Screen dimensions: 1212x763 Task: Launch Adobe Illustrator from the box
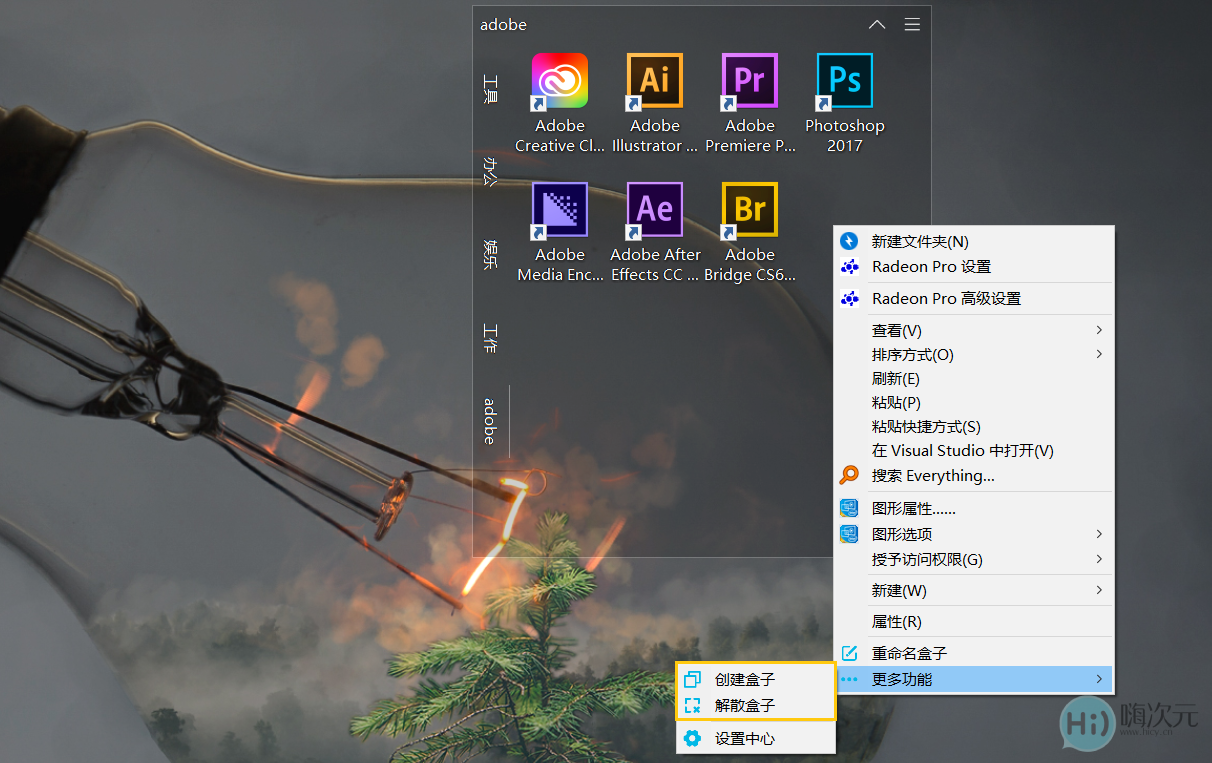655,81
